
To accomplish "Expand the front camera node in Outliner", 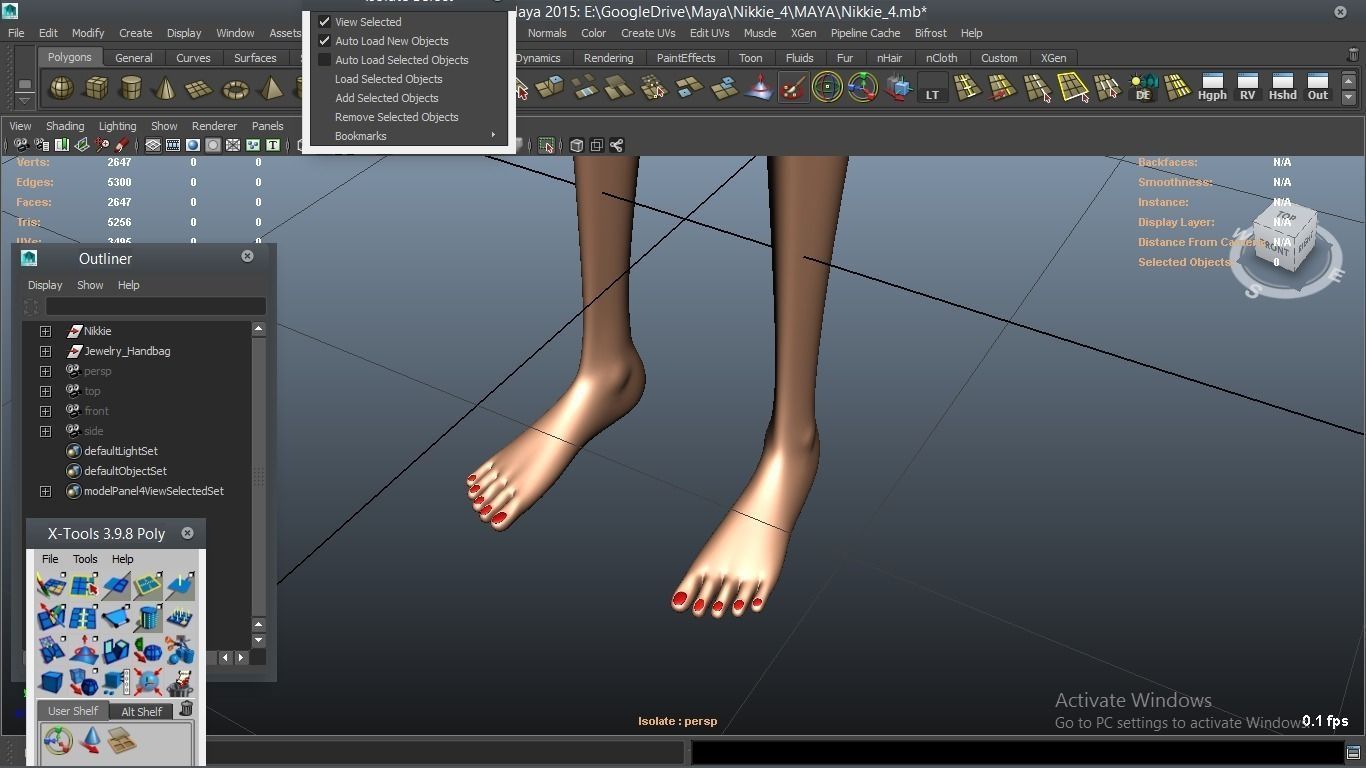I will point(45,411).
